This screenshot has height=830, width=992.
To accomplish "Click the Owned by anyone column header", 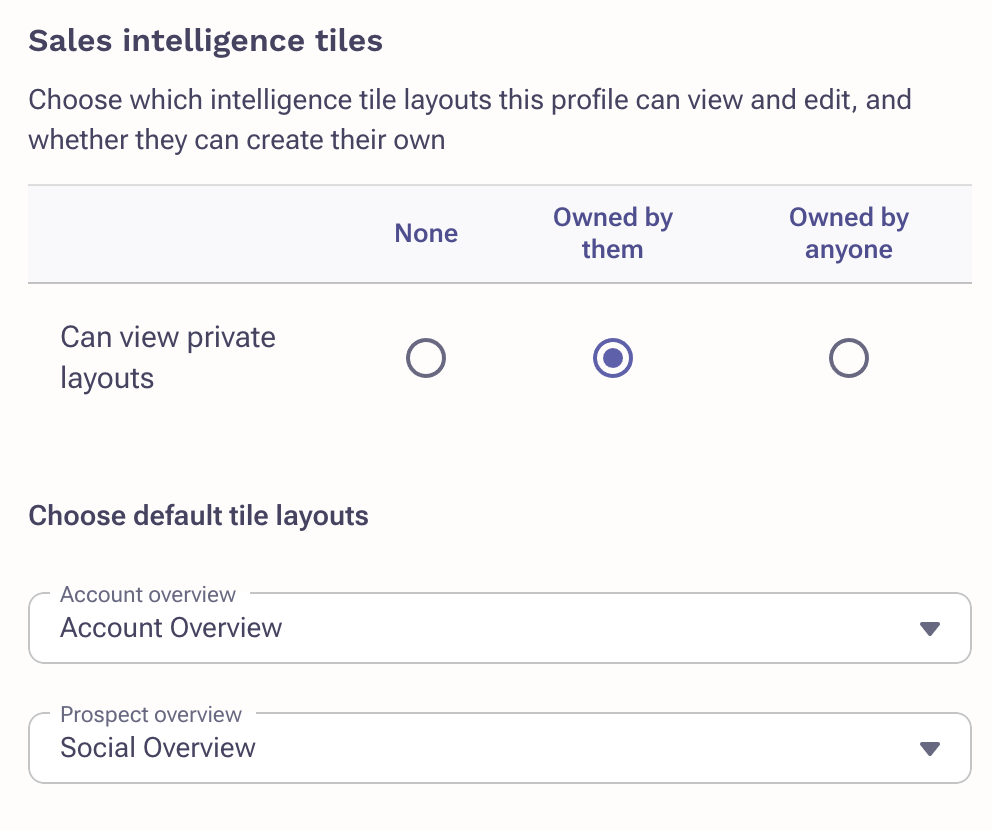I will point(849,233).
